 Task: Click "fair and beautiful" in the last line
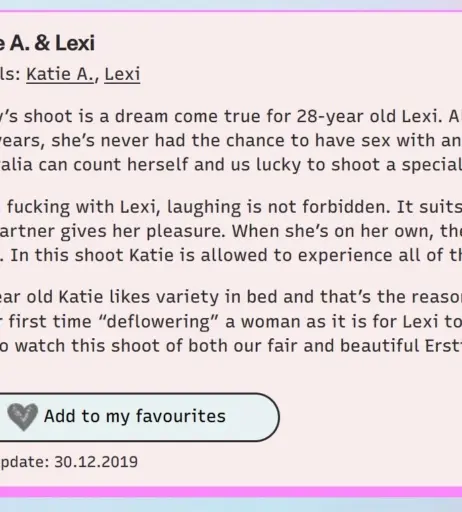click(268, 346)
